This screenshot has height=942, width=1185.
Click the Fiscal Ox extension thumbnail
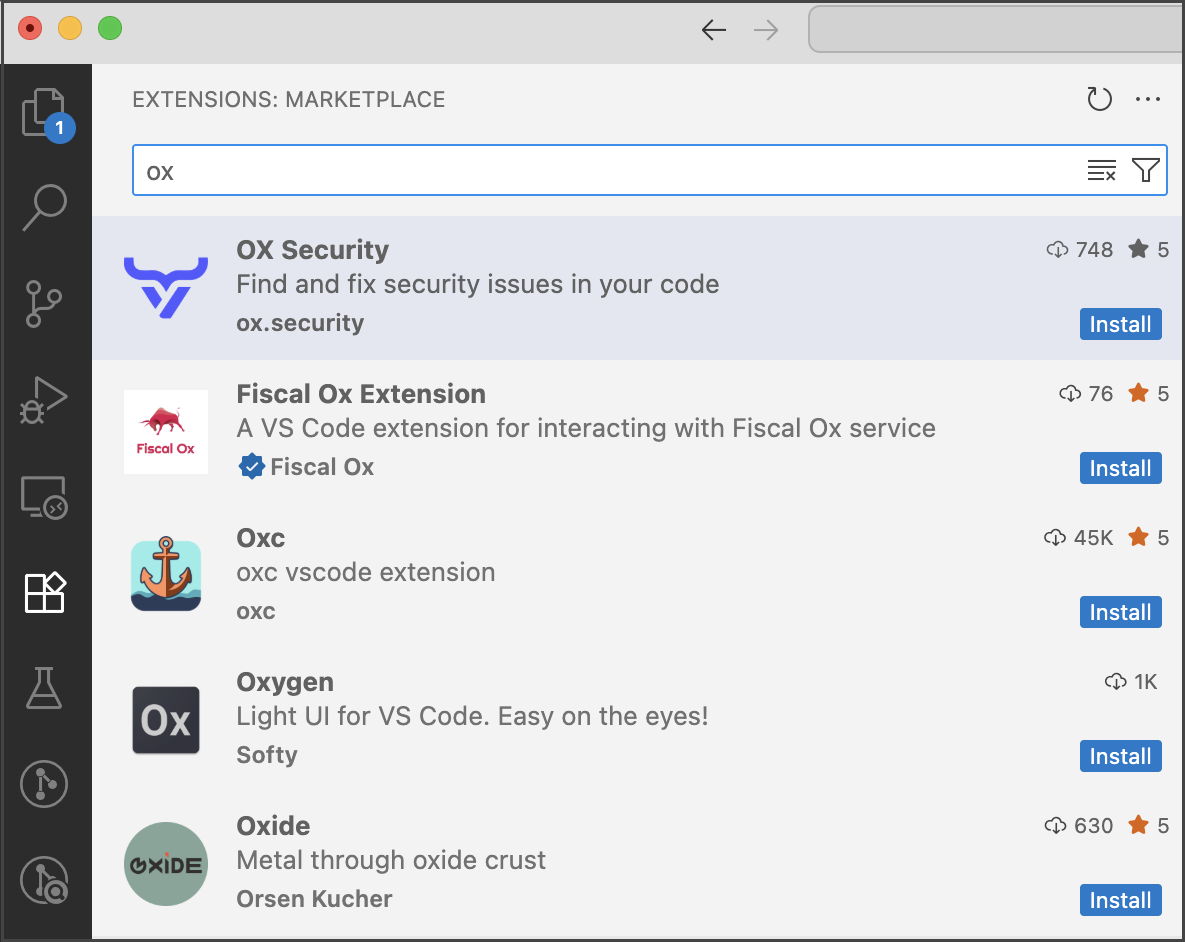(166, 432)
